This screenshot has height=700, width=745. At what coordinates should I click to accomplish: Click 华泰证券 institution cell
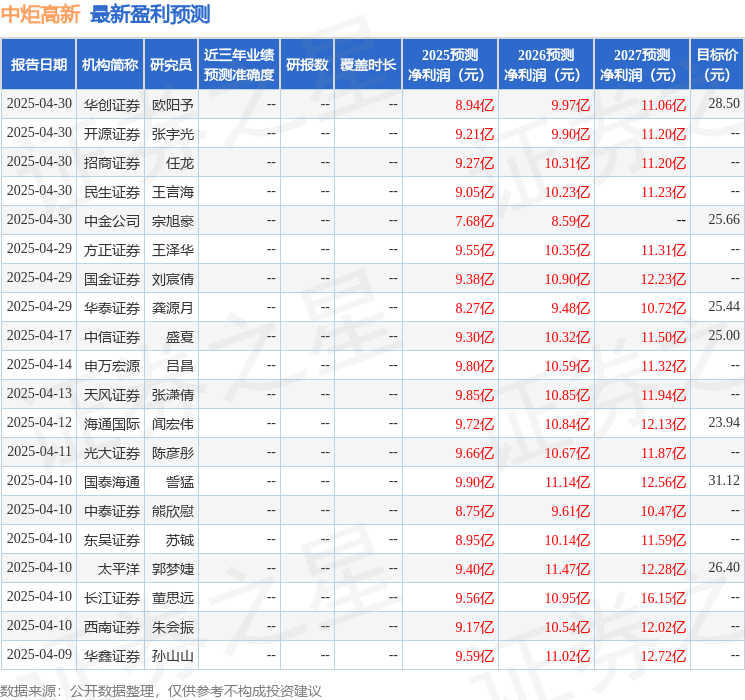coord(112,308)
